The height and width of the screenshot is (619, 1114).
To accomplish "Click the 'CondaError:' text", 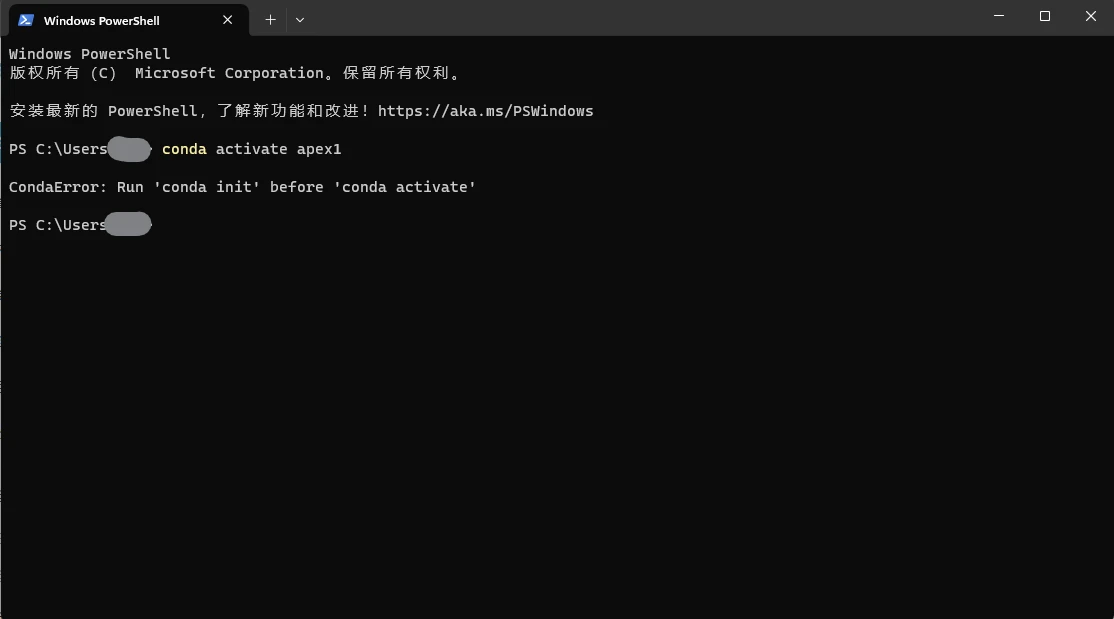I will click(x=58, y=187).
